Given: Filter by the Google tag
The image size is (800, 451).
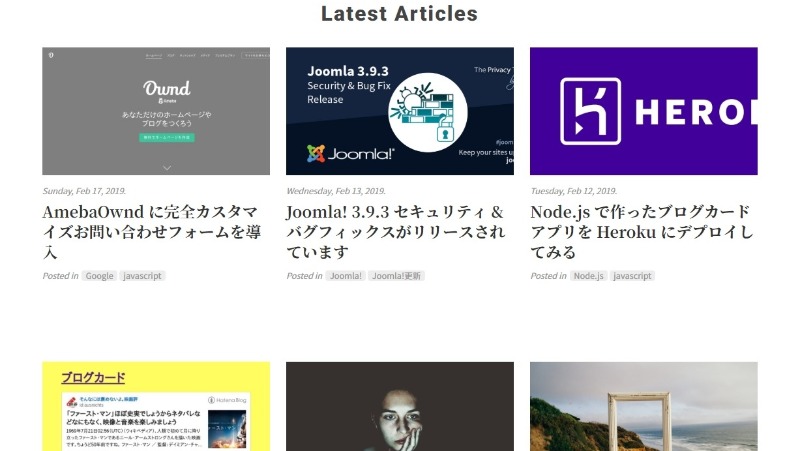Looking at the screenshot, I should tap(99, 276).
